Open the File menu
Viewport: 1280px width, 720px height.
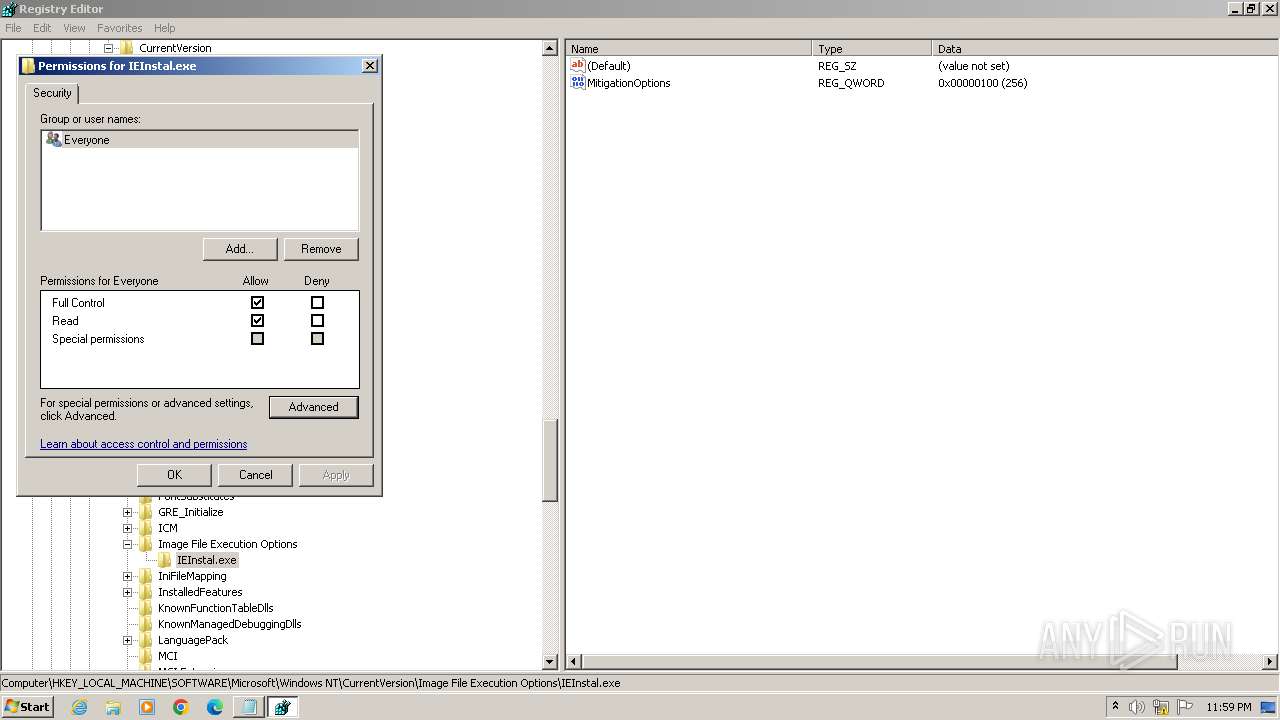coord(13,28)
